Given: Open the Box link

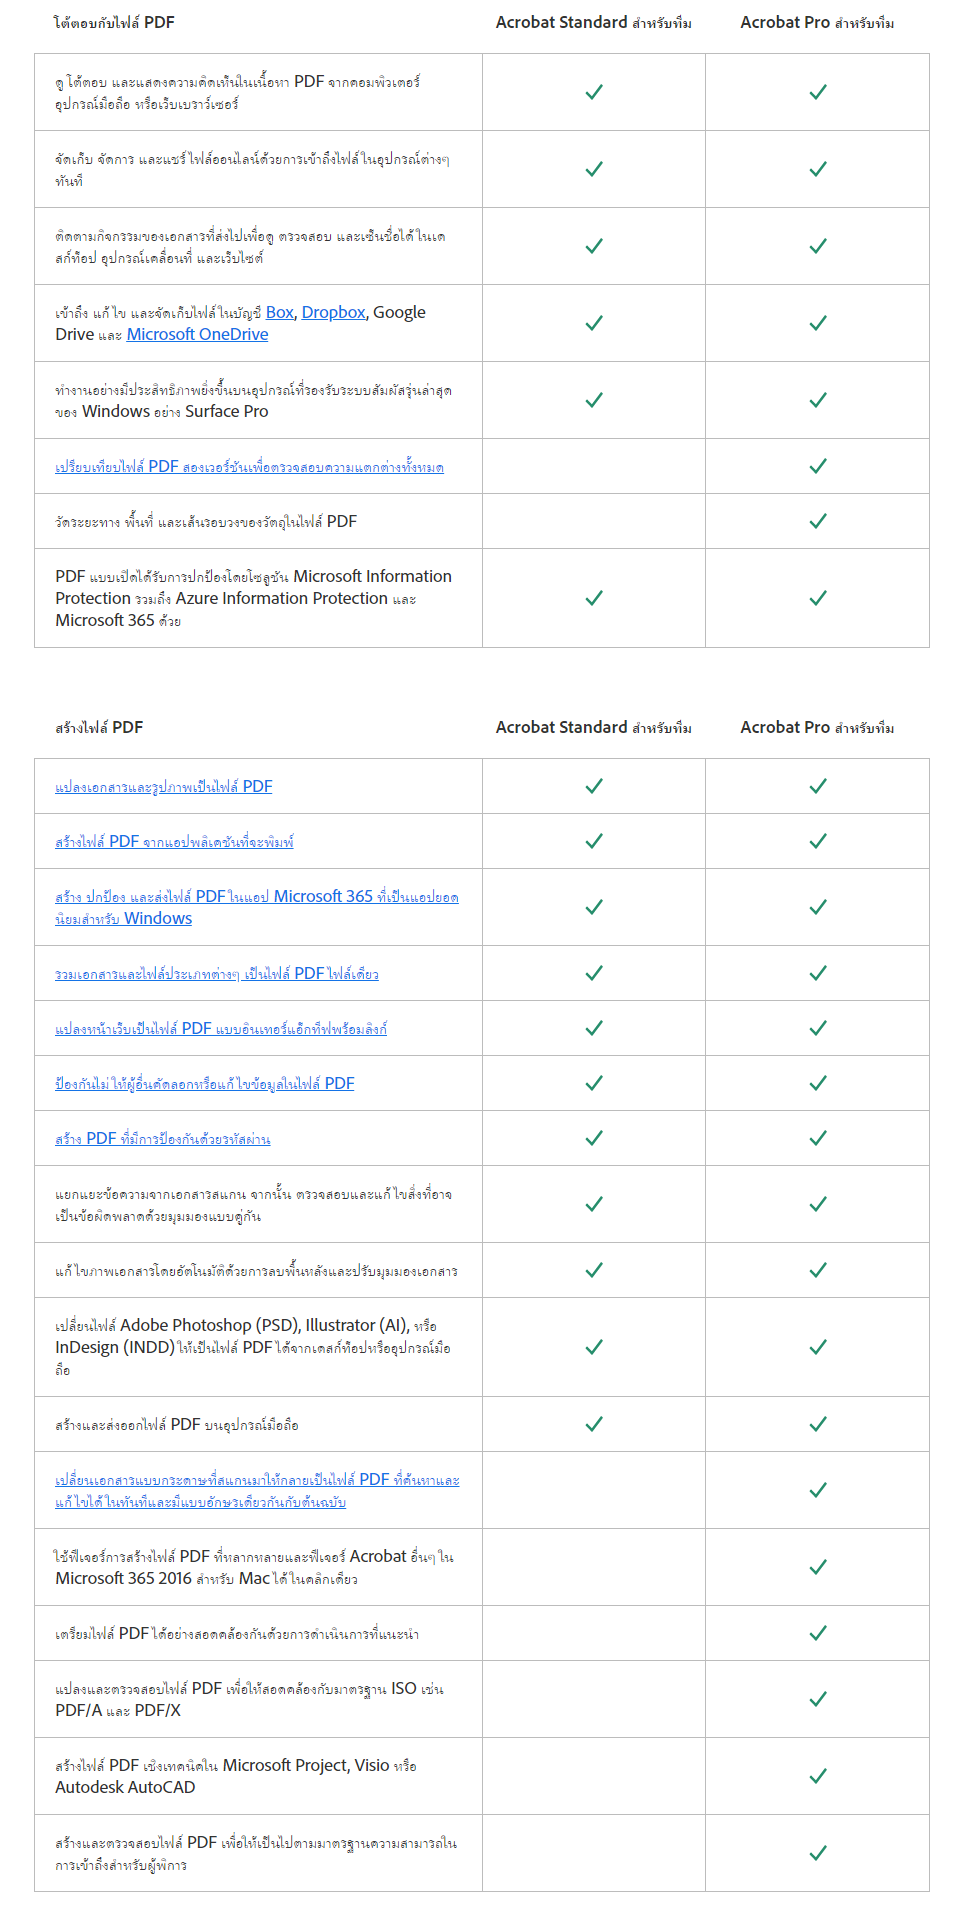Looking at the screenshot, I should (x=279, y=312).
